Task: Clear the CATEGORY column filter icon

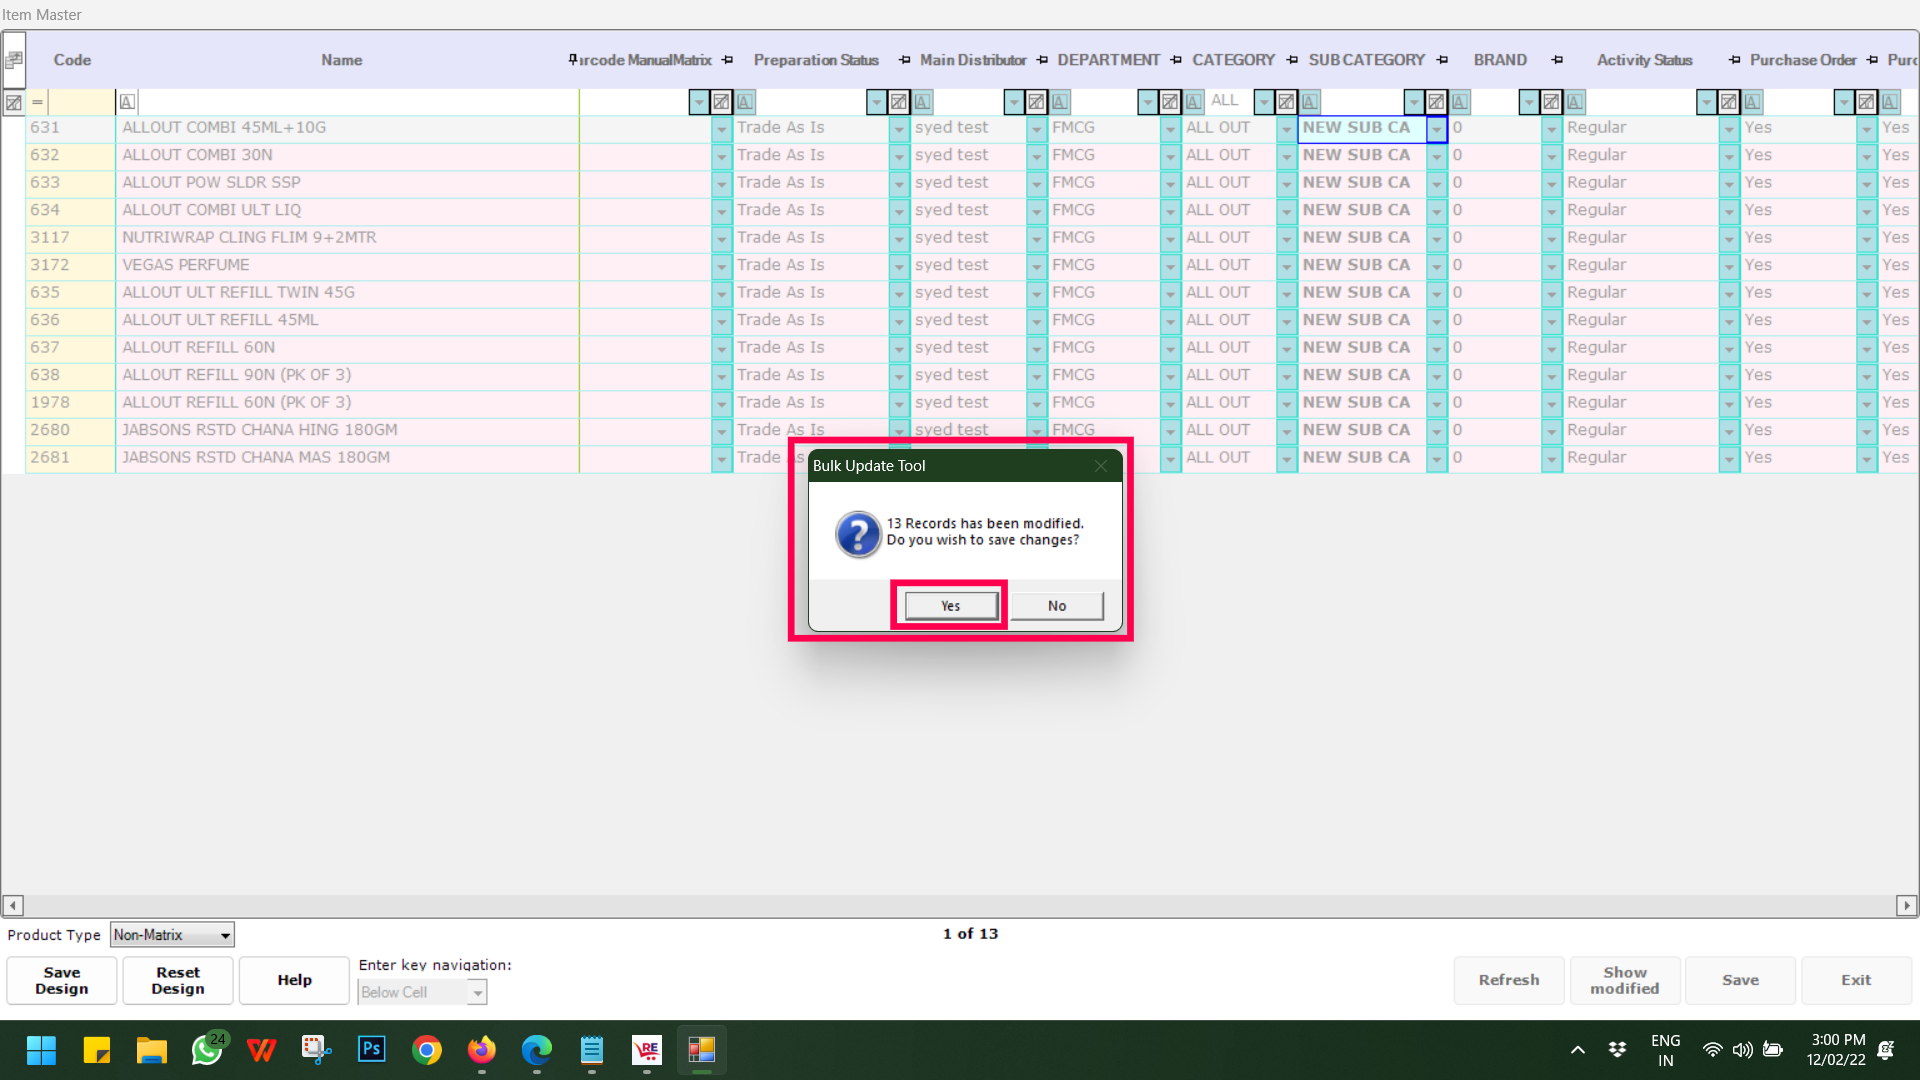Action: click(x=1286, y=102)
